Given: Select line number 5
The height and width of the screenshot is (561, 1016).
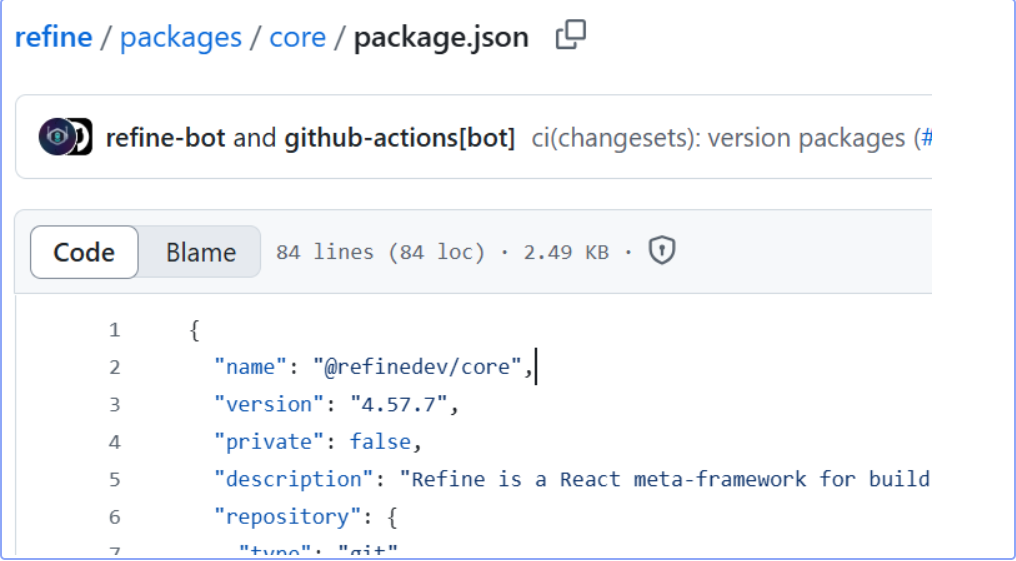Looking at the screenshot, I should 115,479.
